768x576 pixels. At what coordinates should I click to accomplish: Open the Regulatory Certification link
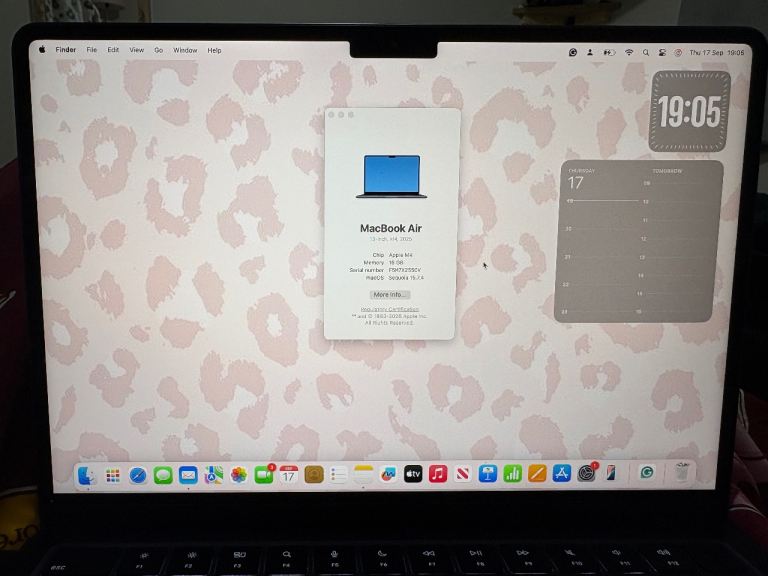(x=390, y=310)
